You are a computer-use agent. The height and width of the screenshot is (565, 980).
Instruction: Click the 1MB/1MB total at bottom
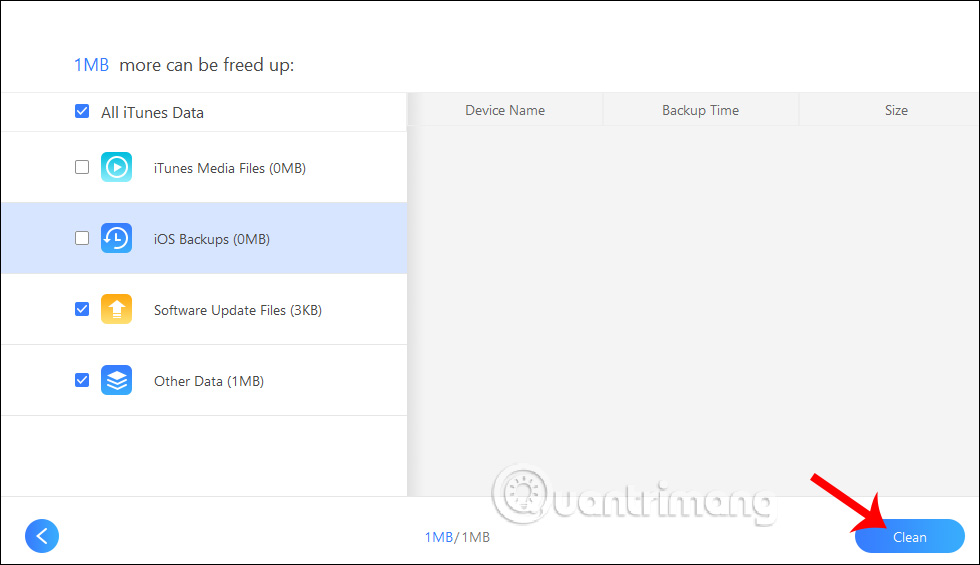(x=458, y=537)
